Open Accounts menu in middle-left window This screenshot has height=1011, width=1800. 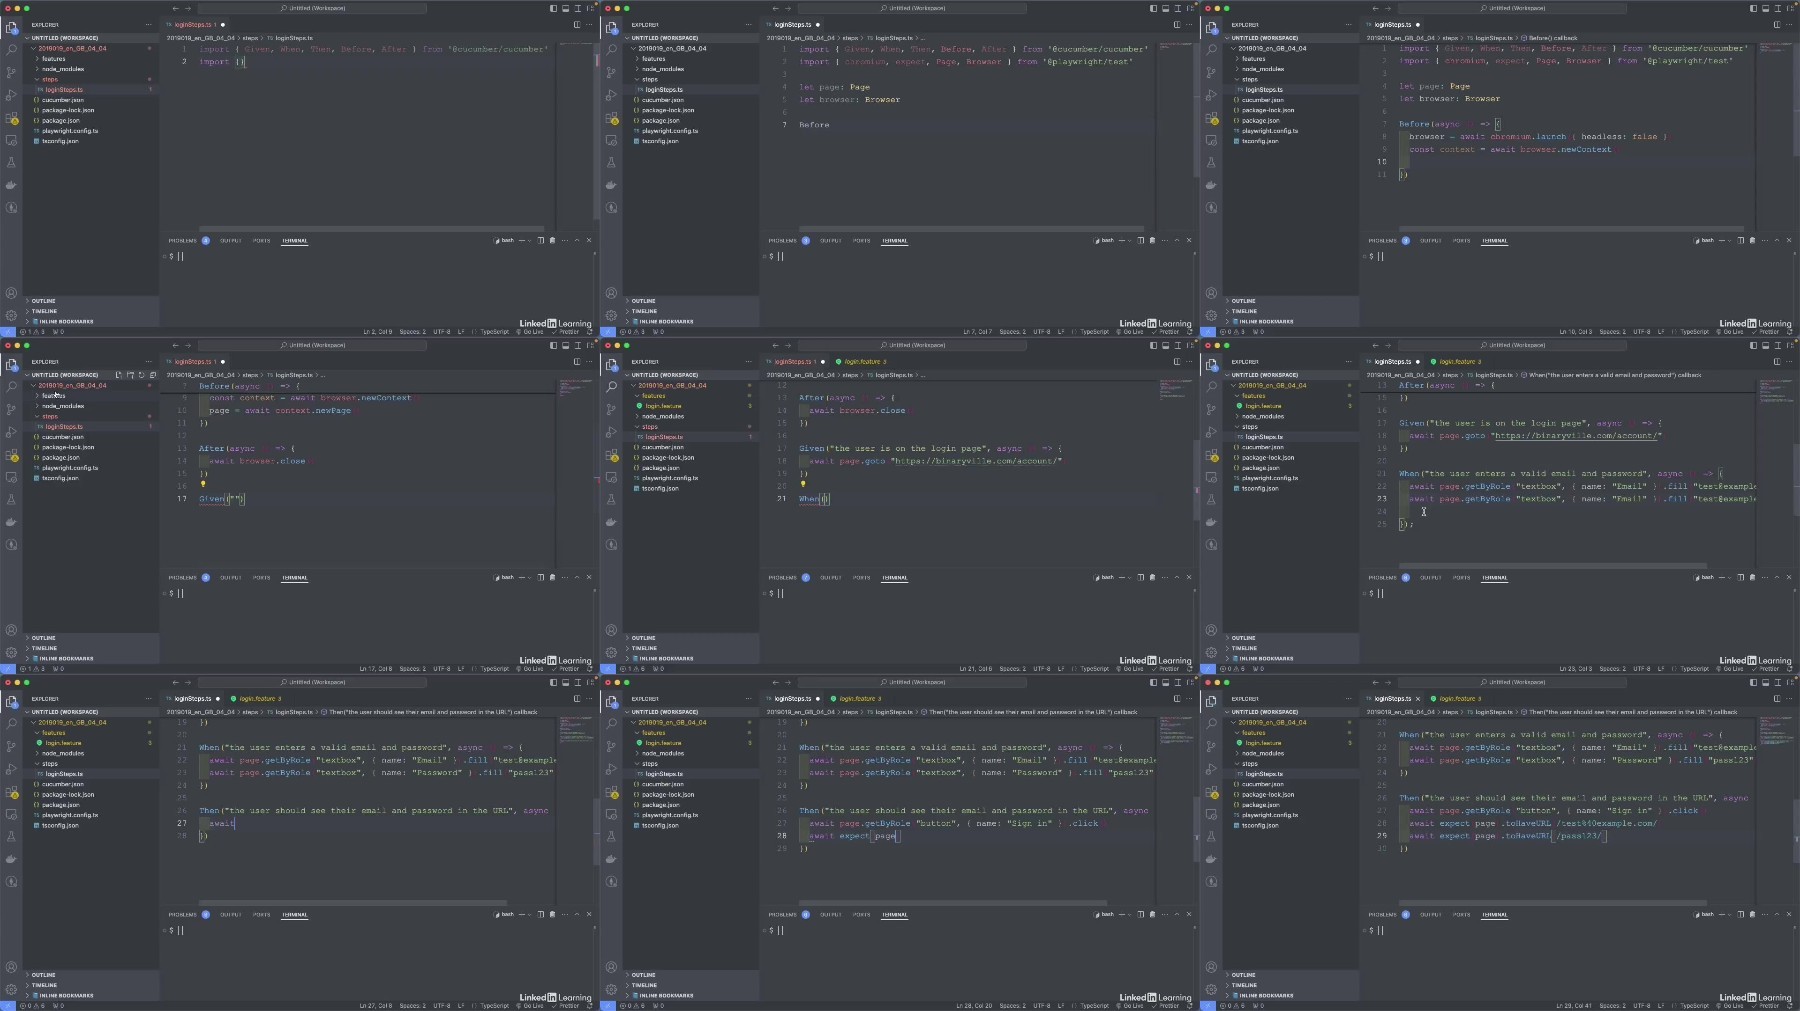pos(12,630)
